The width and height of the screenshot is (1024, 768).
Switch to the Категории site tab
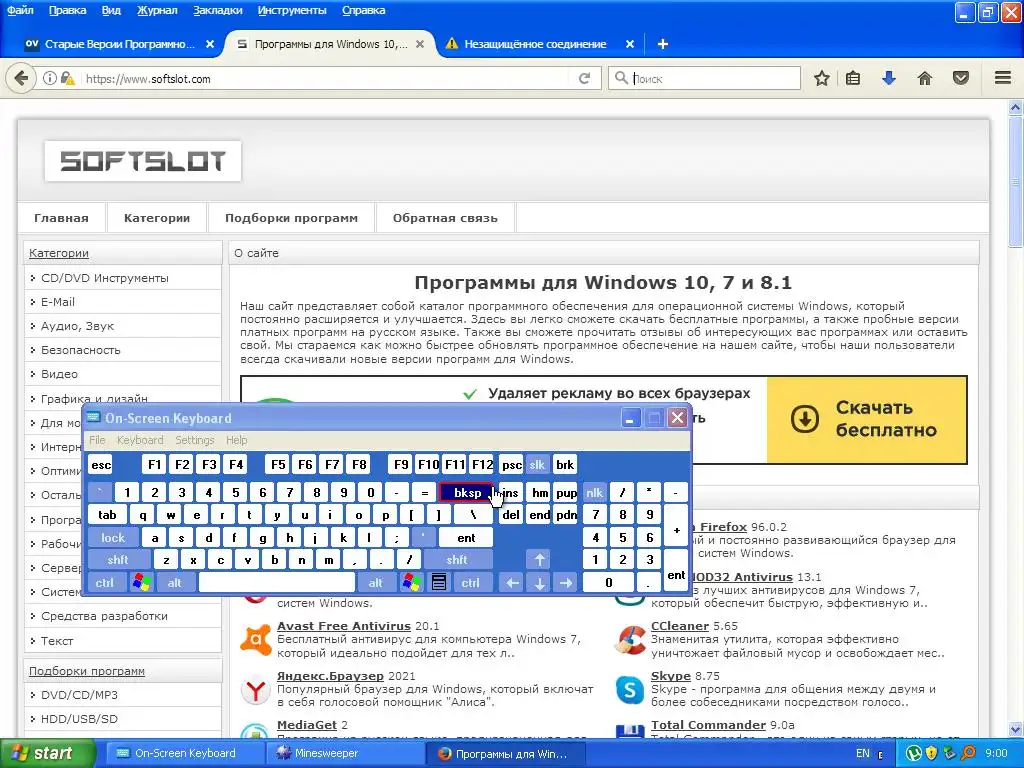pyautogui.click(x=157, y=218)
